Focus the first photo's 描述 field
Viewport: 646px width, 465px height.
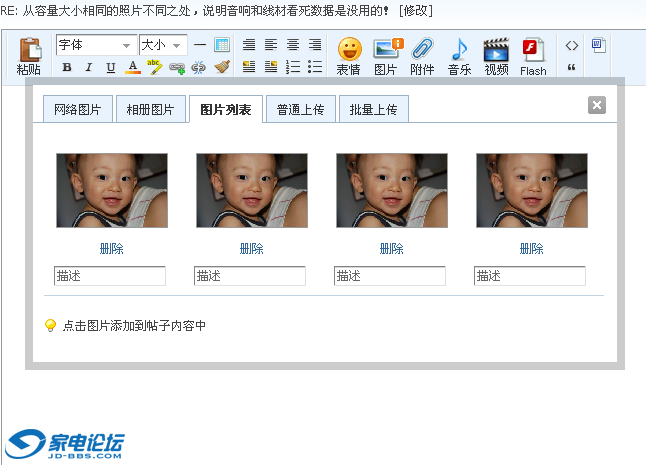[110, 276]
